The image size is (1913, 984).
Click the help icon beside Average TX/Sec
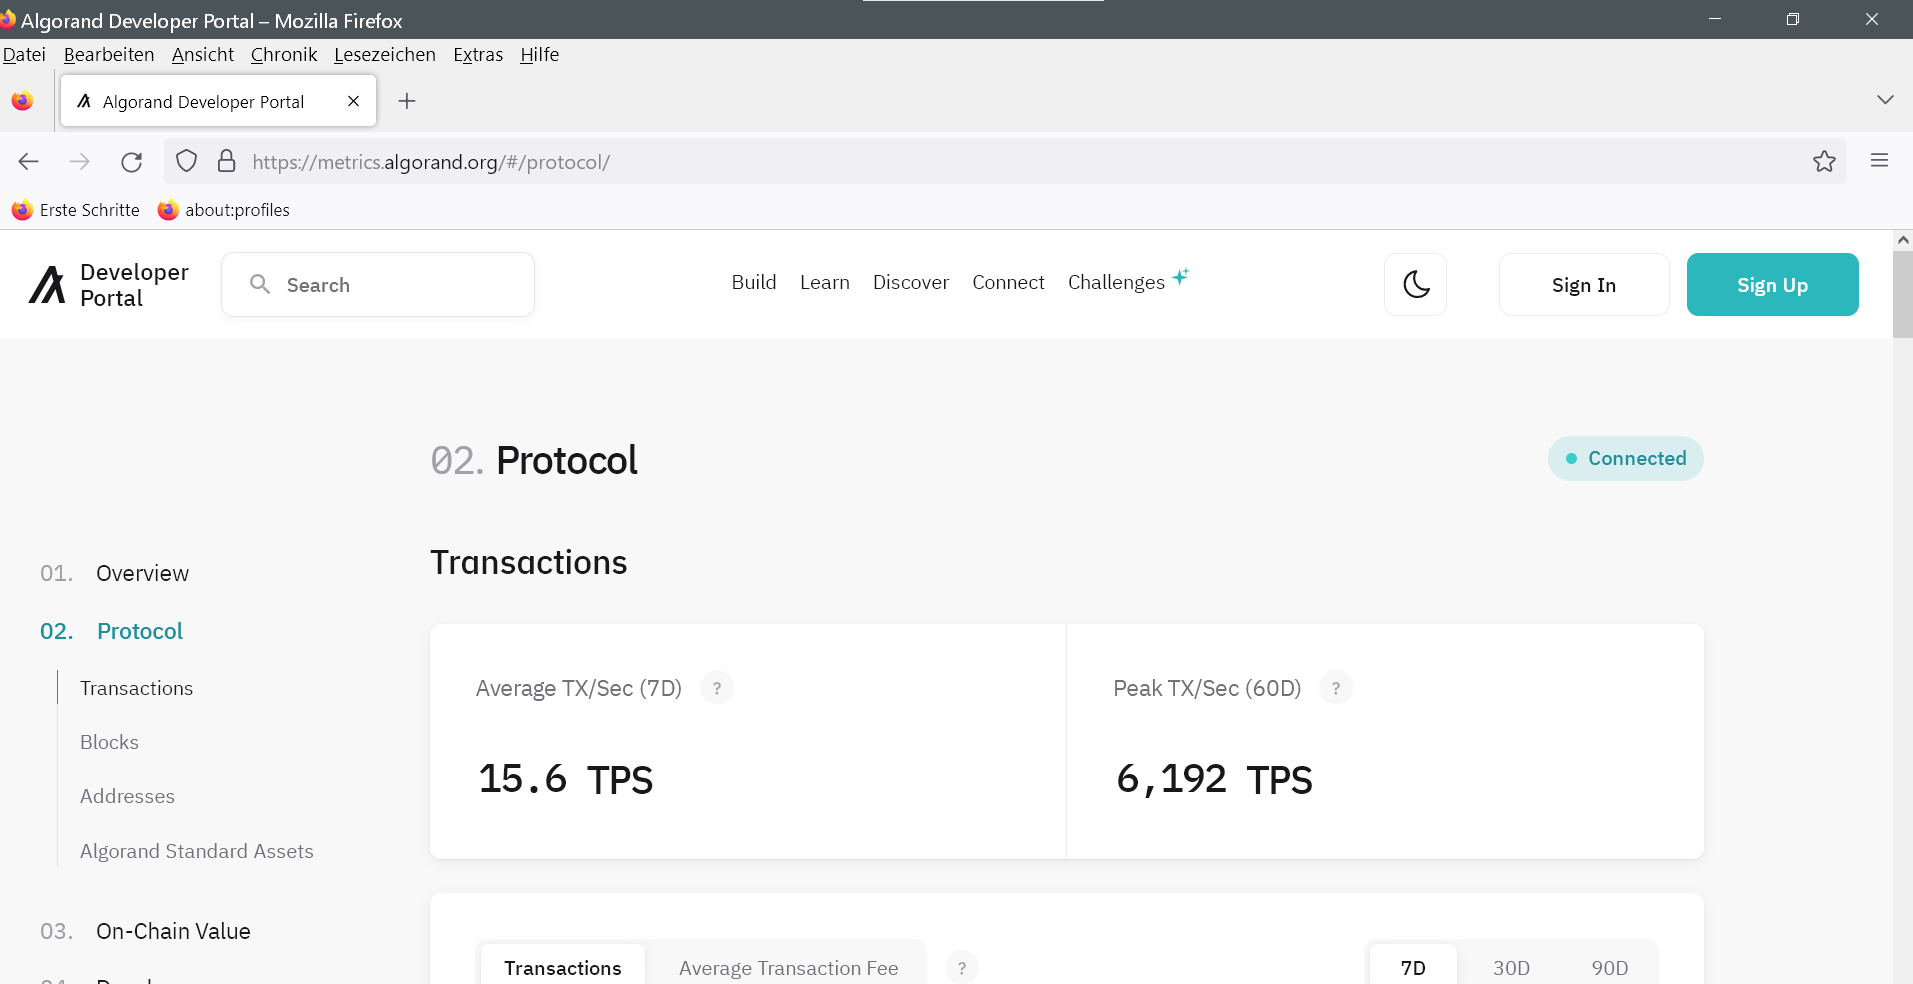click(716, 688)
